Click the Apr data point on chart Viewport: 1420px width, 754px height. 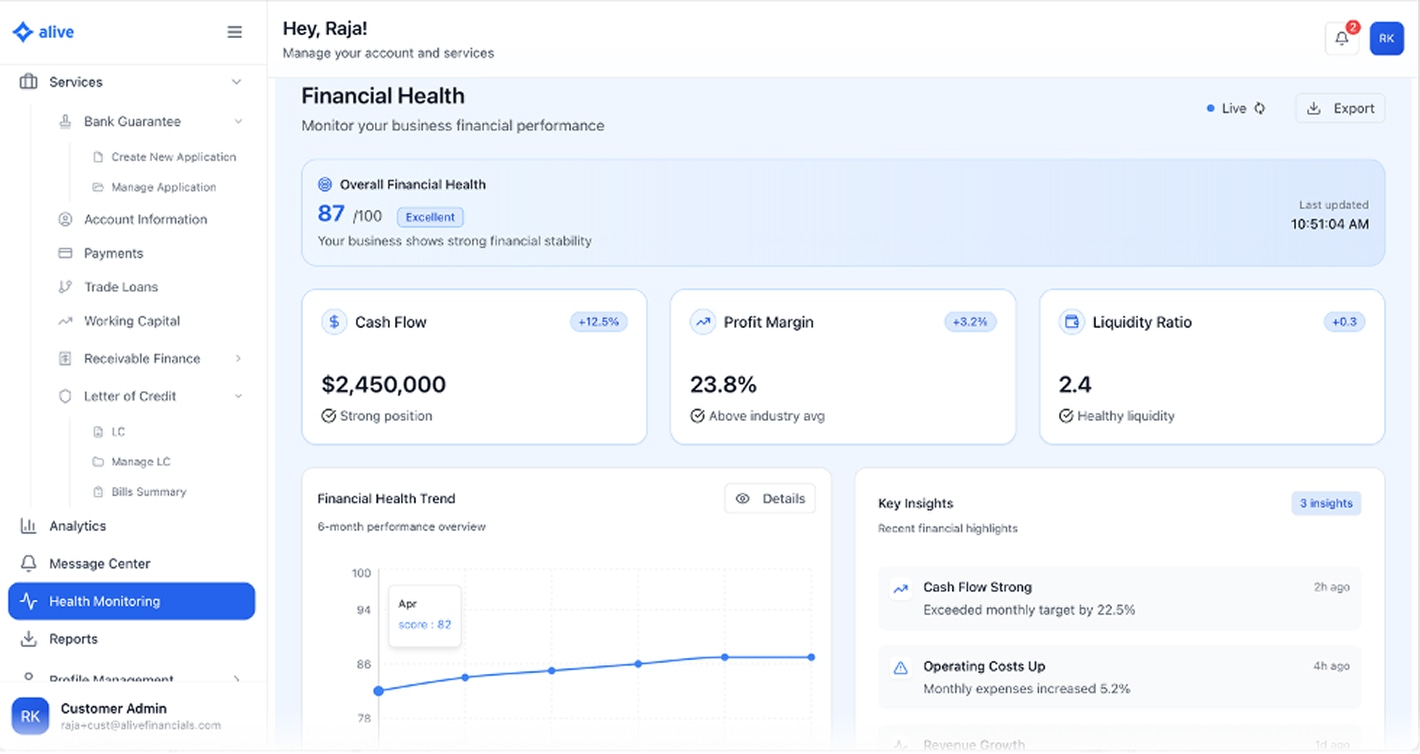coord(379,691)
